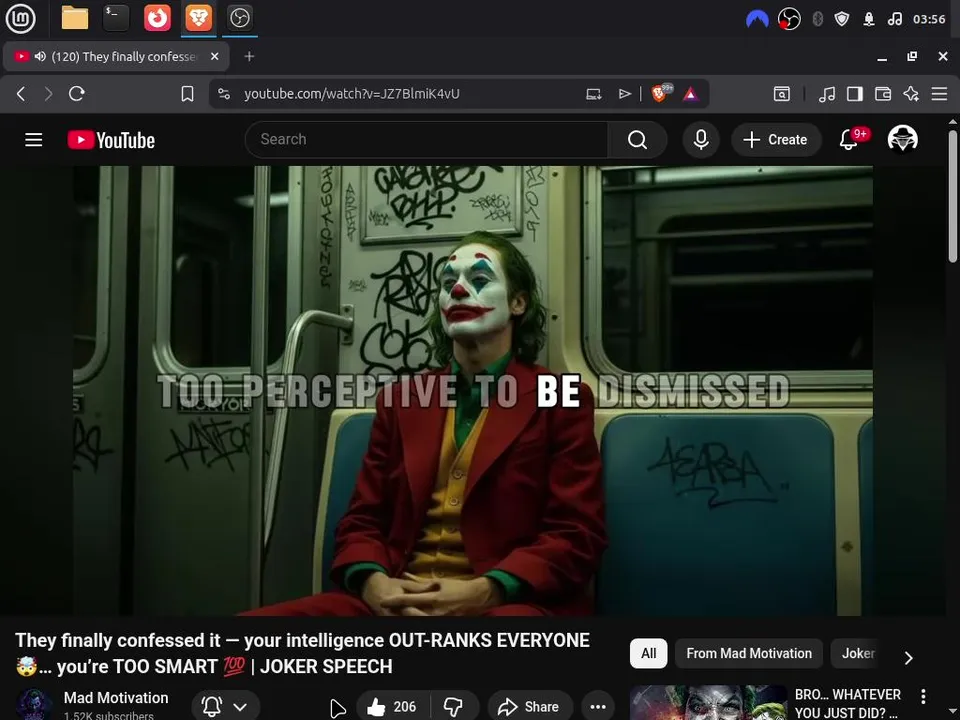Select the 'All' filter chip
Screen dimensions: 960x720
[x=648, y=653]
